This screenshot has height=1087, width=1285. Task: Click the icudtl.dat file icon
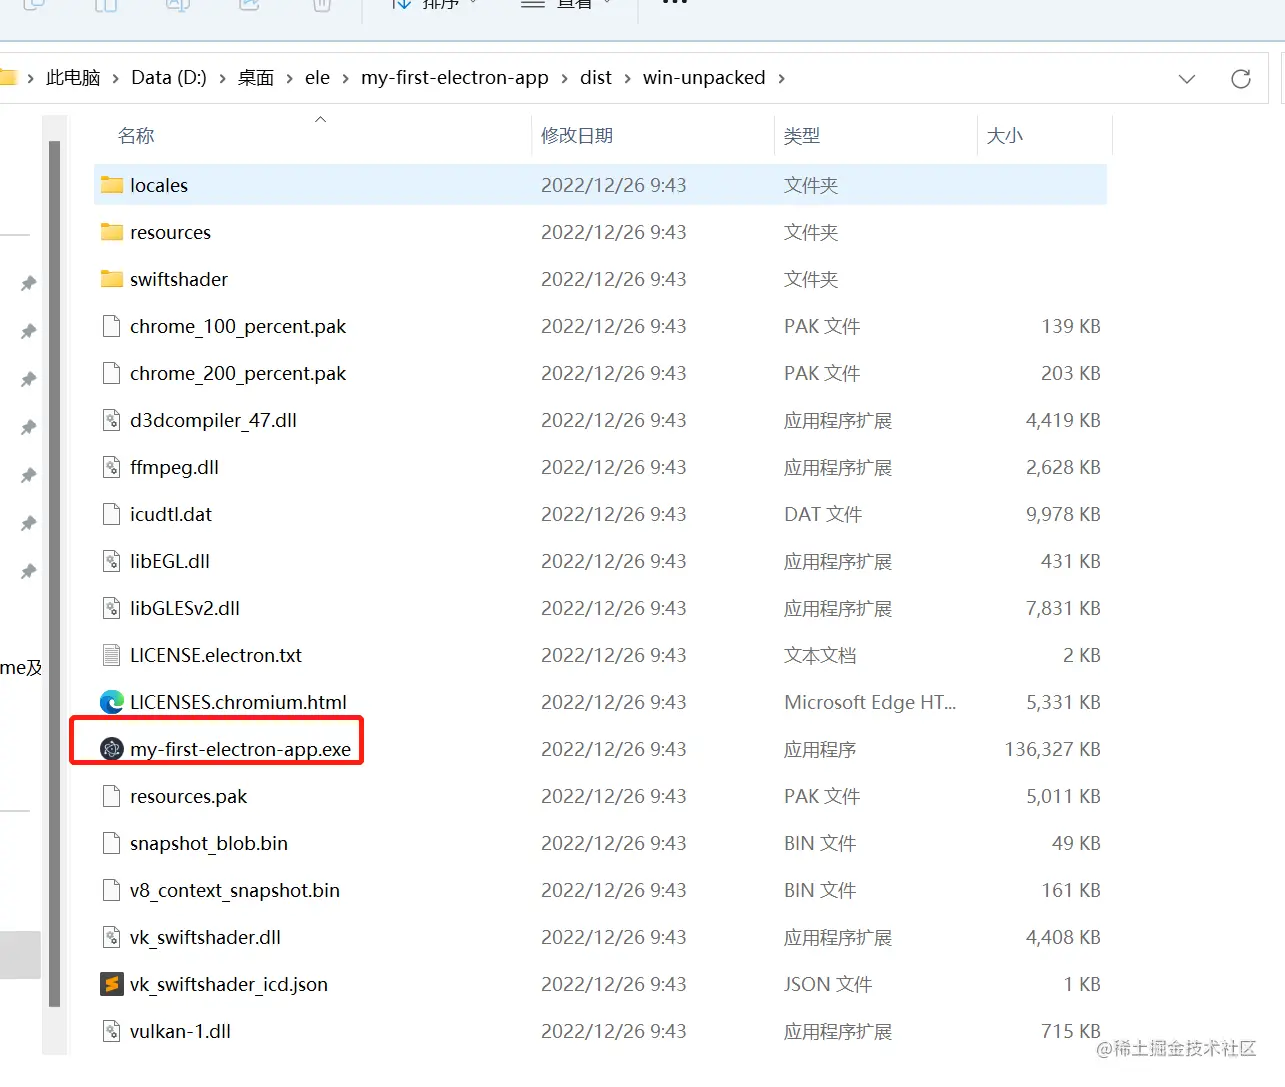(112, 514)
